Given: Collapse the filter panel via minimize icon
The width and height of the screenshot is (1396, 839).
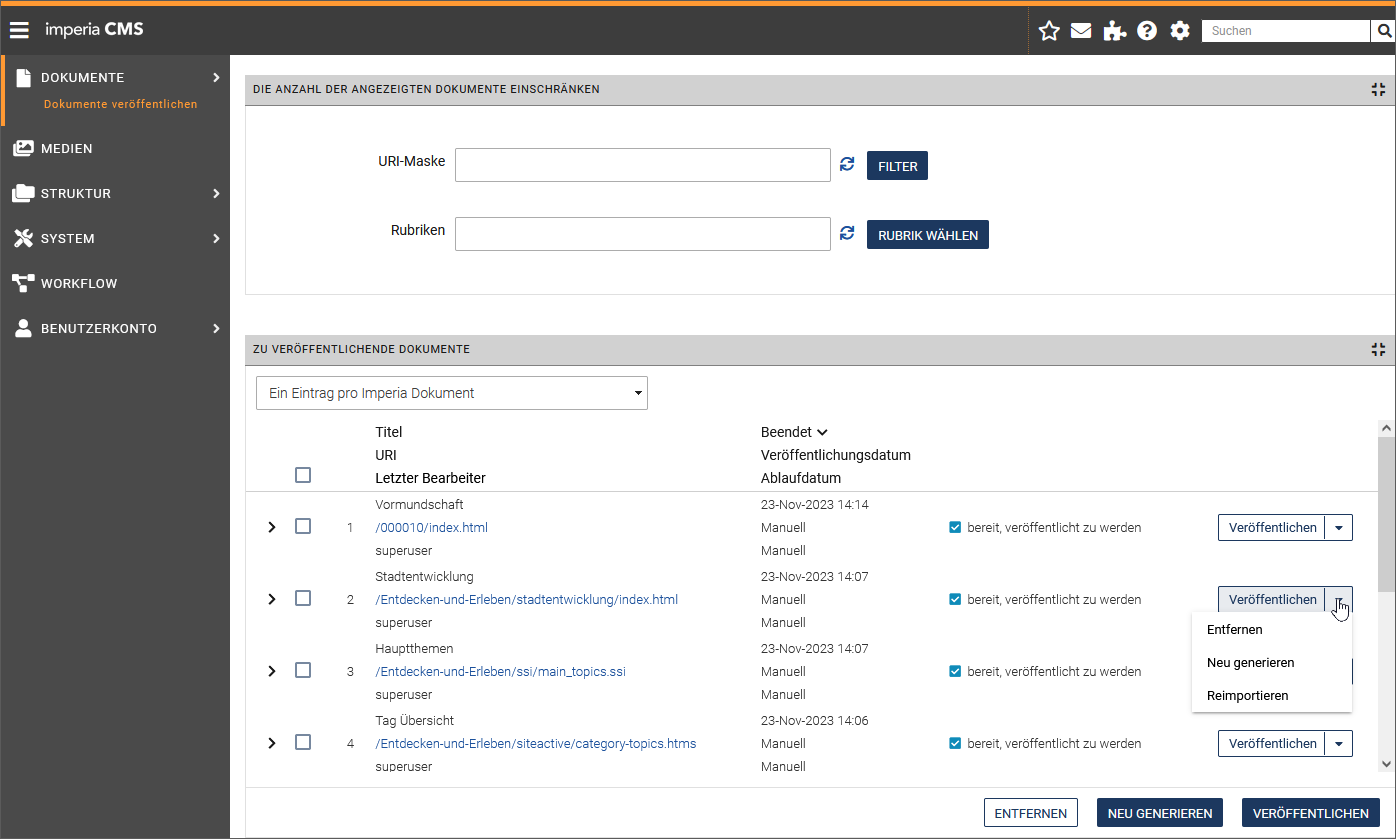Looking at the screenshot, I should pos(1379,89).
